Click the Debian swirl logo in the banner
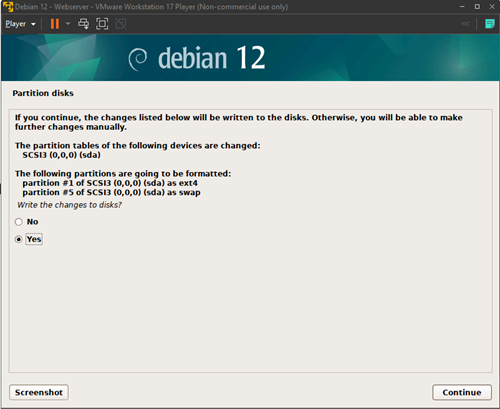500x409 pixels. tap(138, 59)
